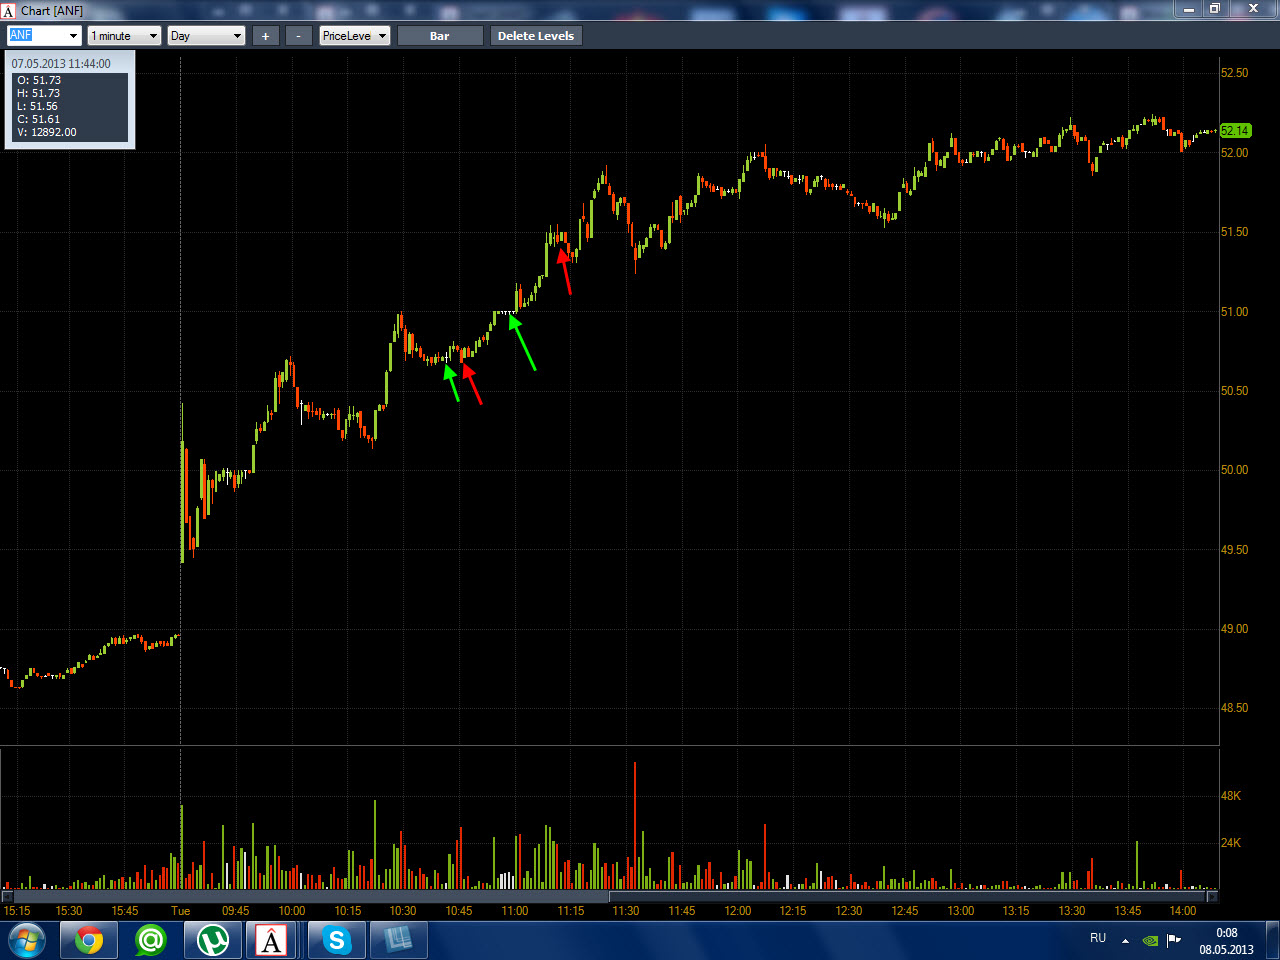This screenshot has width=1280, height=960.
Task: Show hidden system tray icons
Action: click(1125, 940)
